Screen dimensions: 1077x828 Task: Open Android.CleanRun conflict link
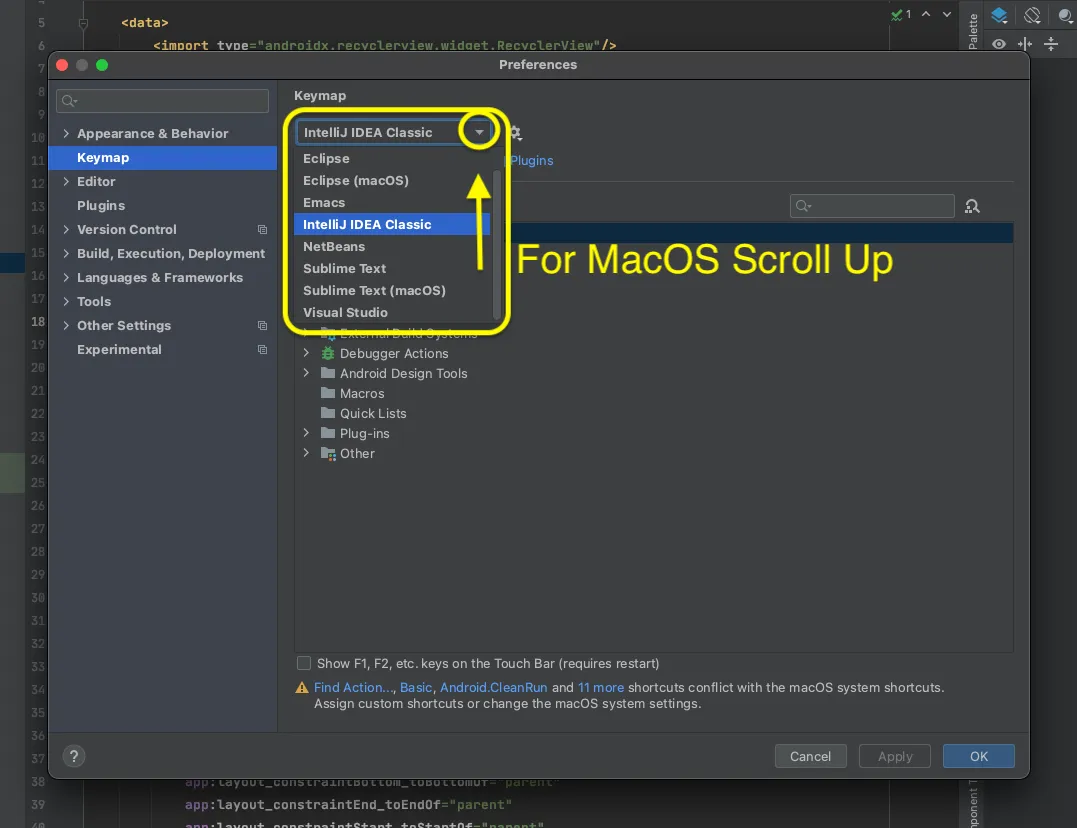pyautogui.click(x=493, y=687)
